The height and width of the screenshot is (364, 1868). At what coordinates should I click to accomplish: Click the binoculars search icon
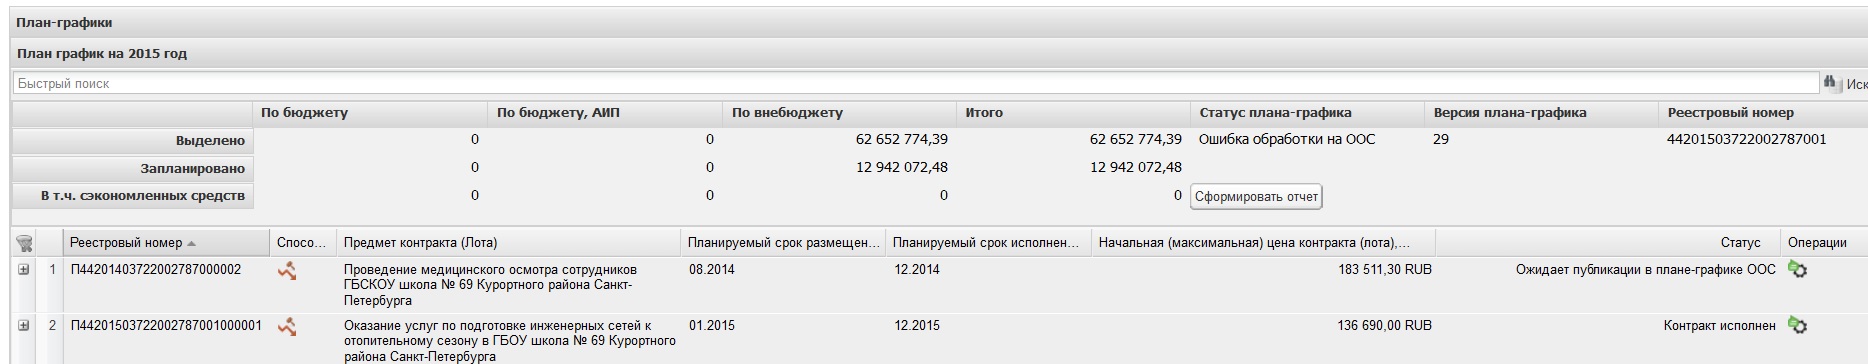click(1832, 84)
